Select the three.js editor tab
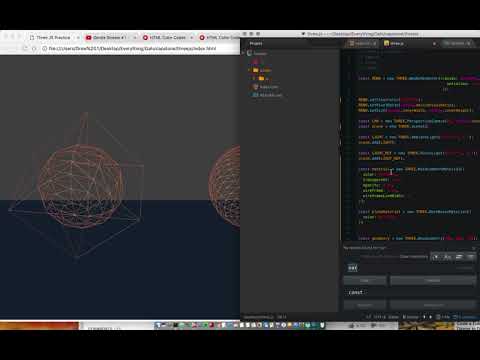Screen dimensions: 480x360 (x=396, y=43)
